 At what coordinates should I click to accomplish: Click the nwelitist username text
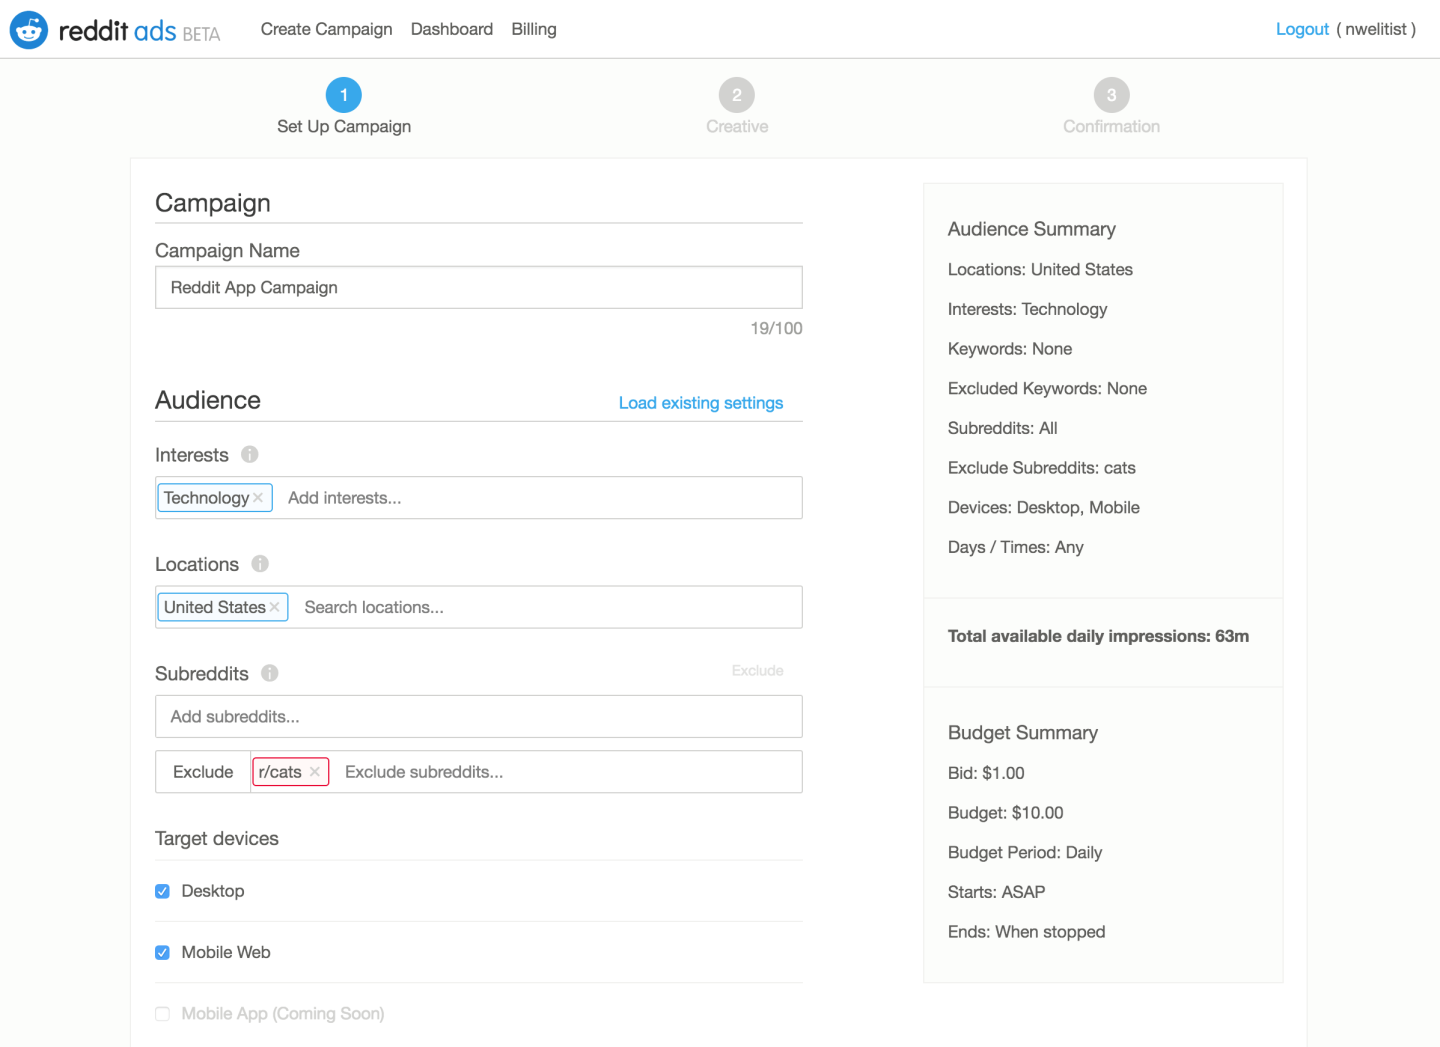tap(1375, 29)
